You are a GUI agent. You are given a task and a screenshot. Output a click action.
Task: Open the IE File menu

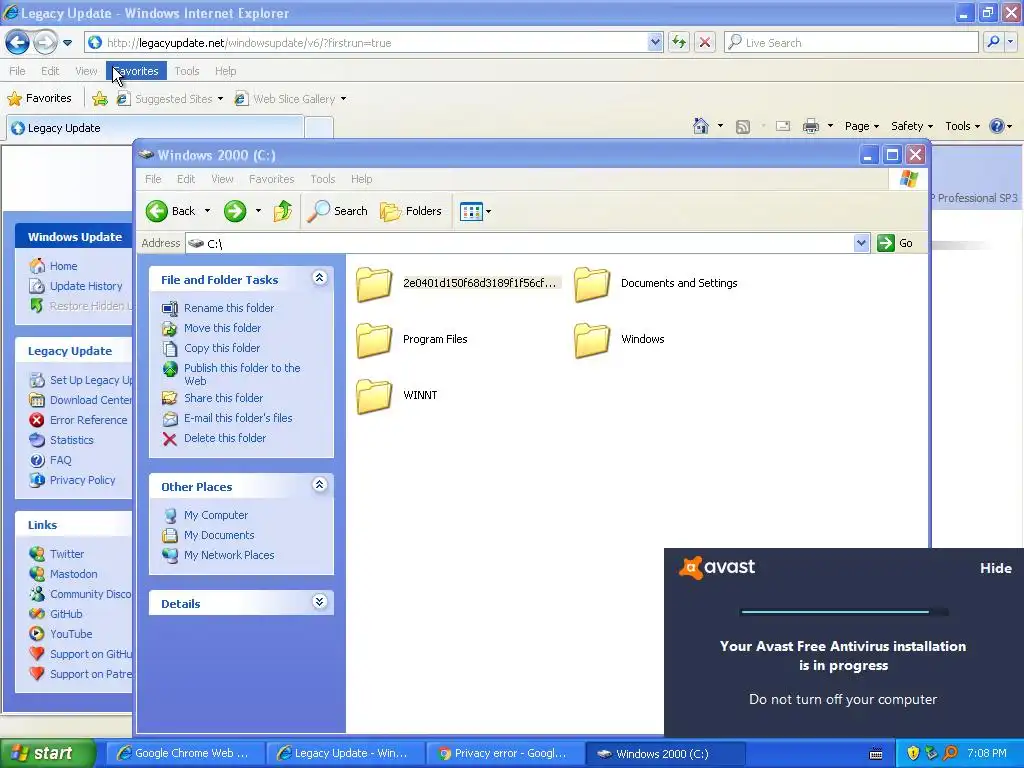(x=18, y=71)
